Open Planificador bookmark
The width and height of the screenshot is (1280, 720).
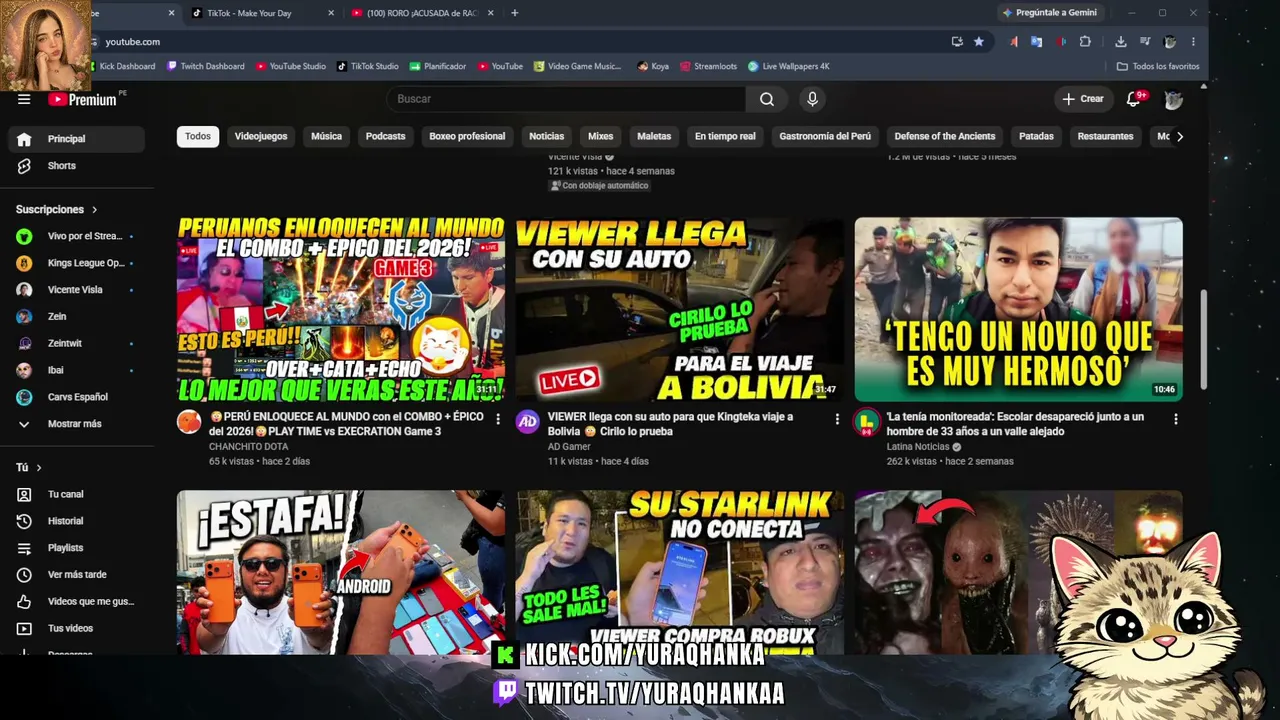click(x=438, y=66)
